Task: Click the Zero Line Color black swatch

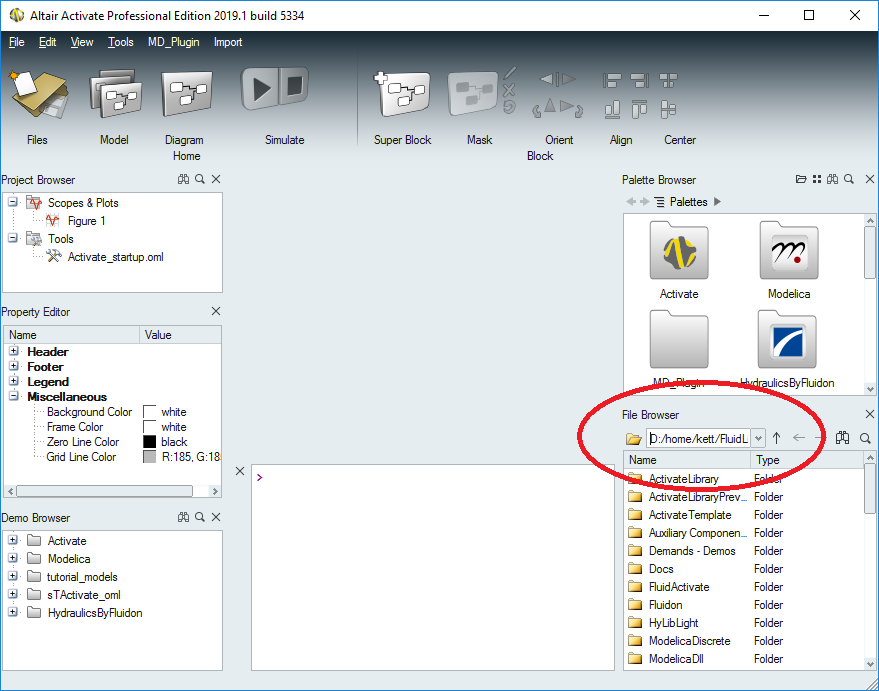Action: 149,442
